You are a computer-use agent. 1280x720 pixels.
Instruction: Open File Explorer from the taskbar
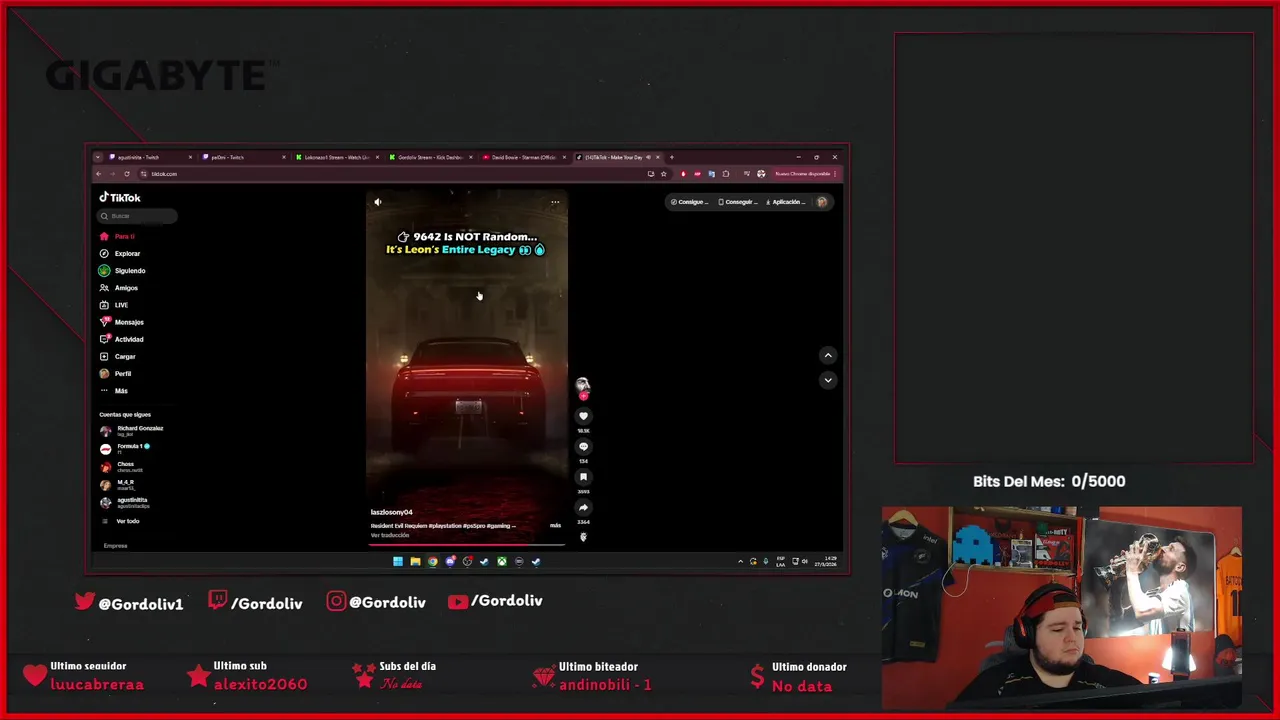(415, 562)
